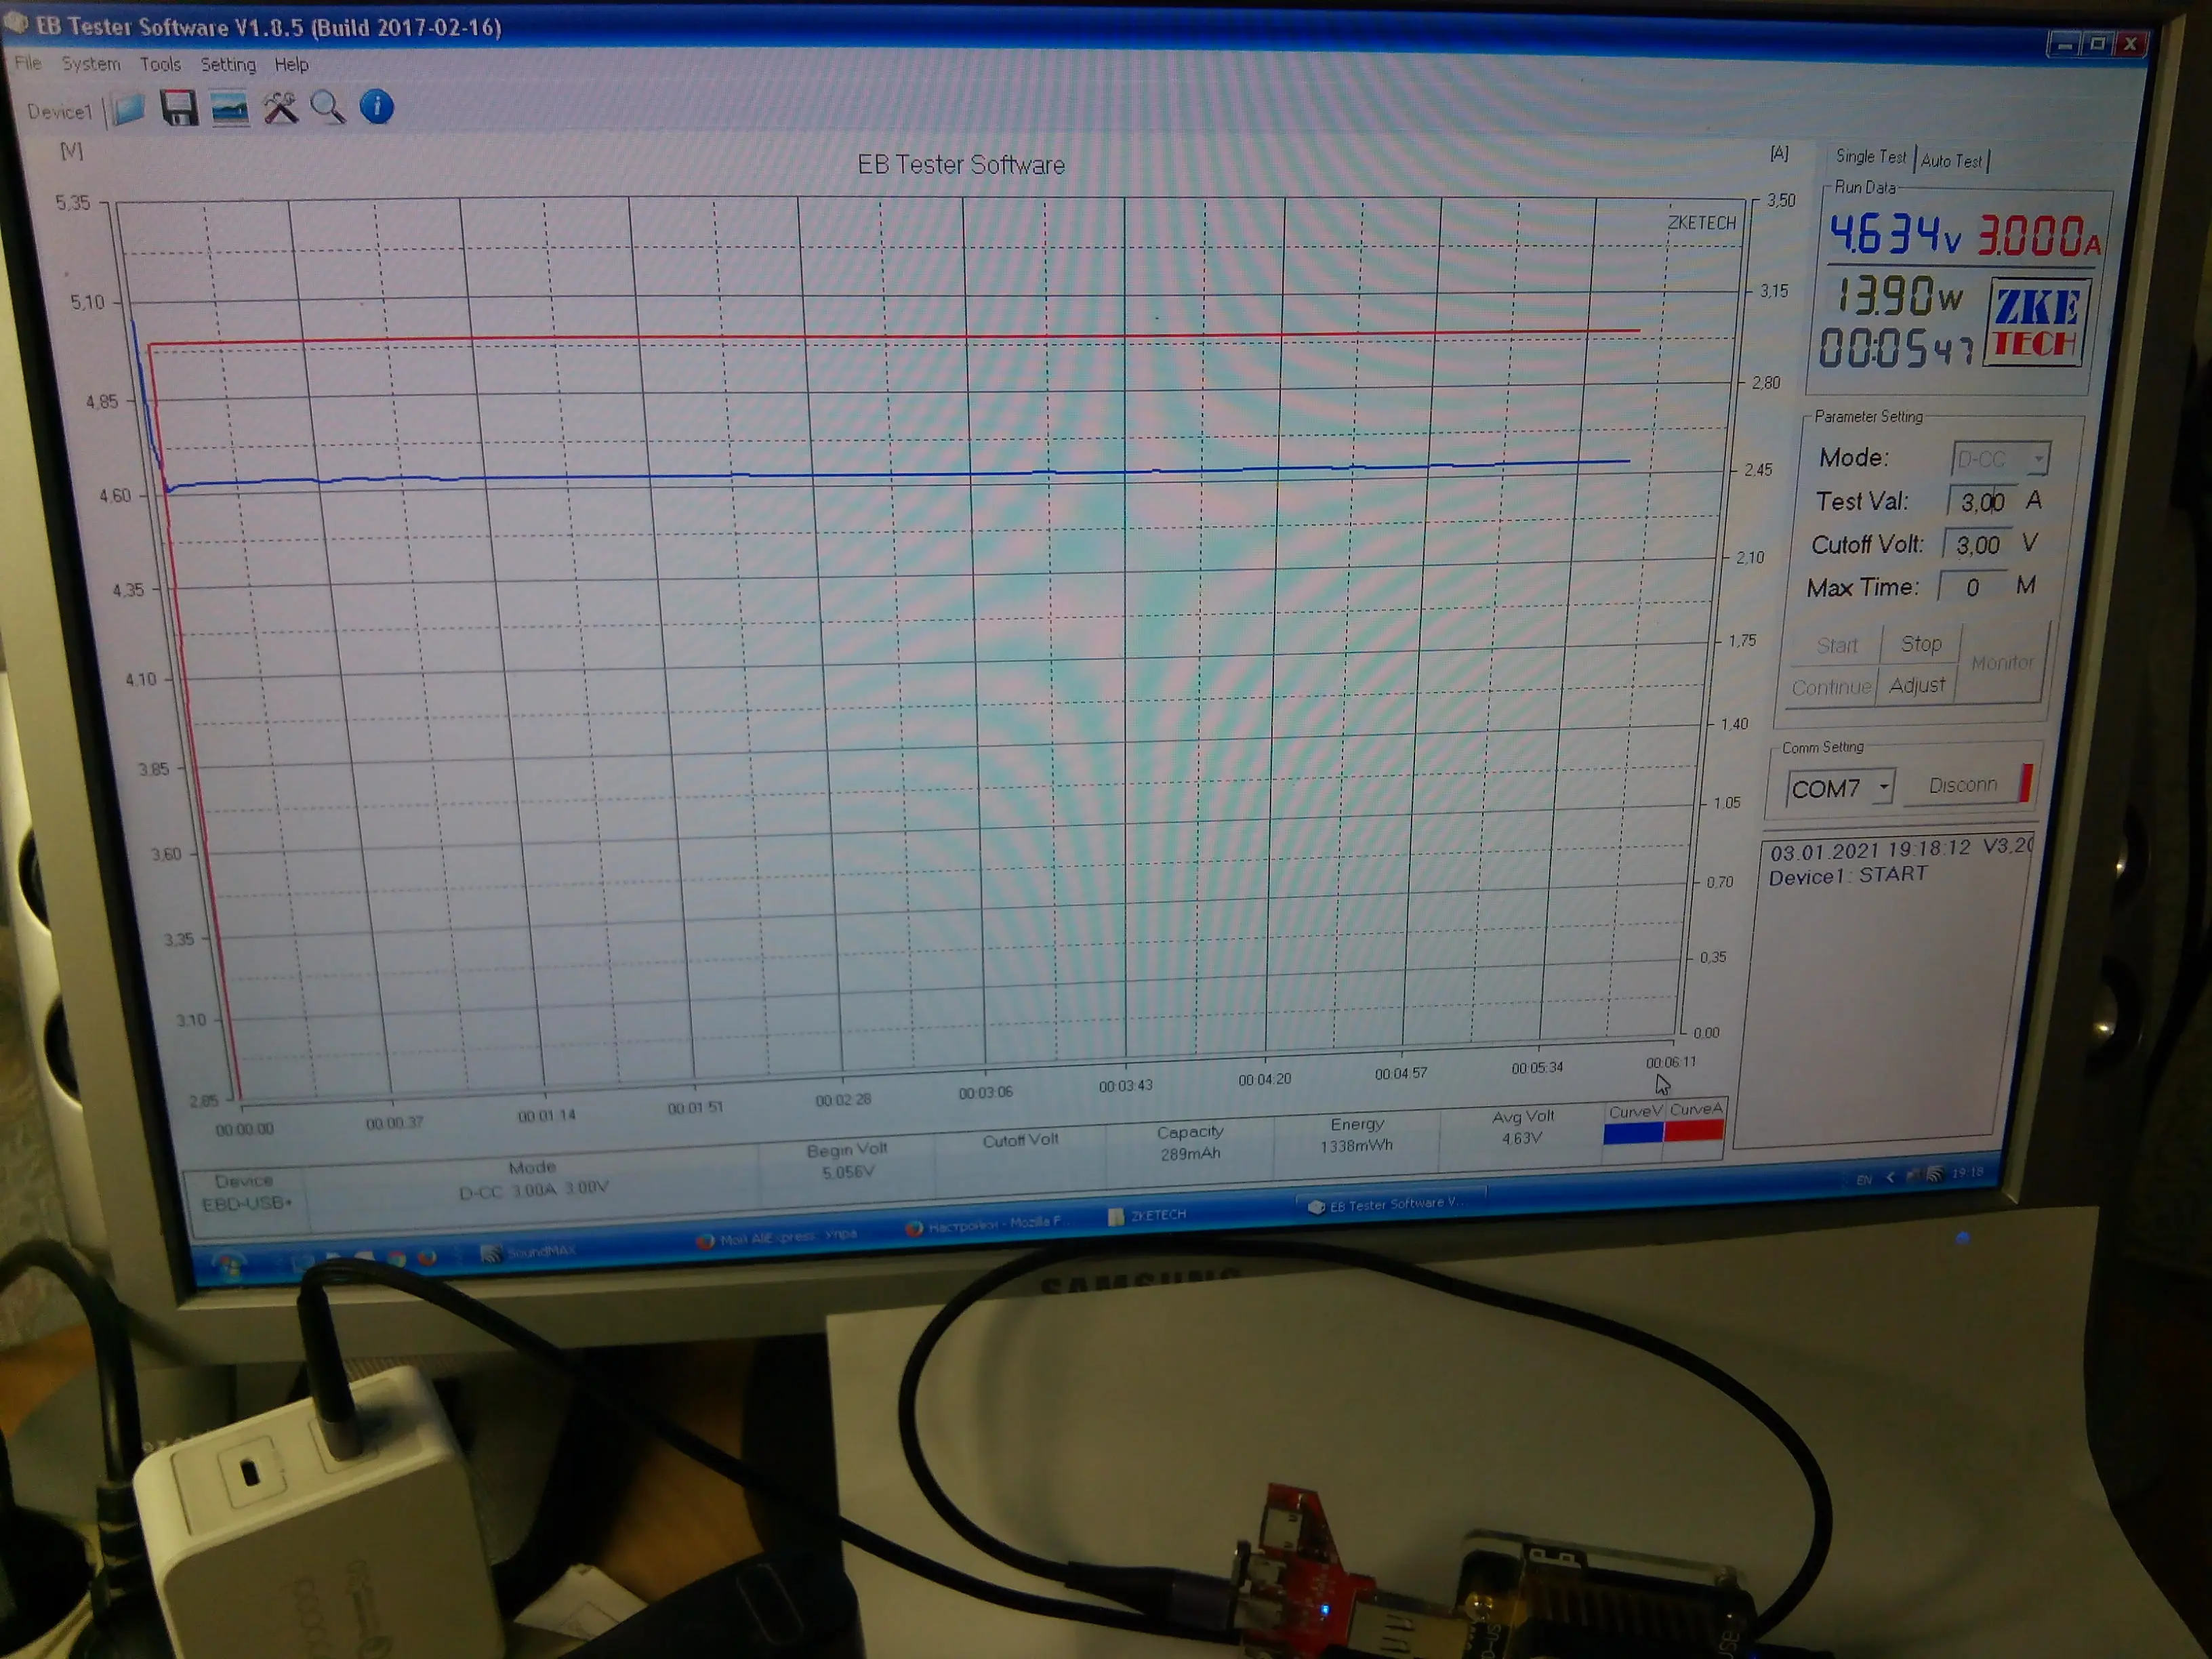Viewport: 2212px width, 1659px height.
Task: Click the red CurveA color swatch
Action: (x=1693, y=1130)
